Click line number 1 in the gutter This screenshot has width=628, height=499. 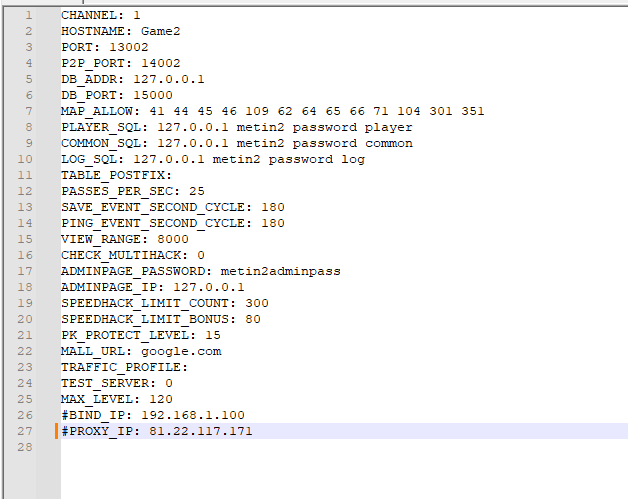coord(28,15)
